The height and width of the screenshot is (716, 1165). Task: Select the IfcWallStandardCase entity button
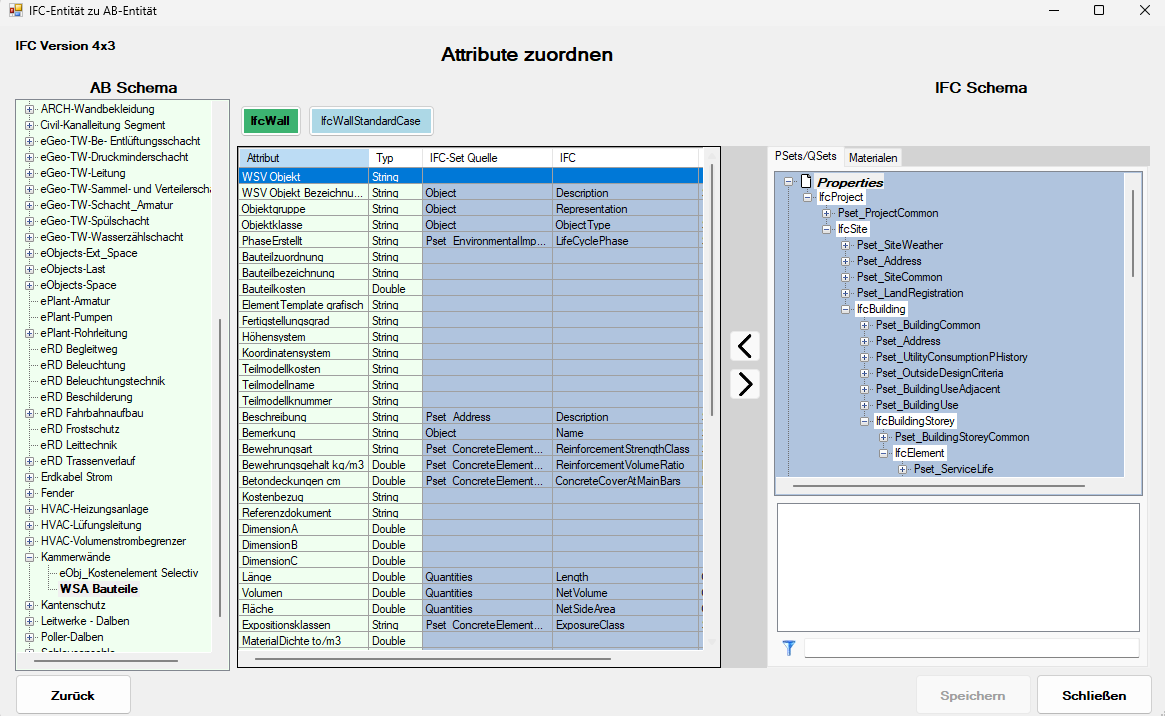[371, 121]
